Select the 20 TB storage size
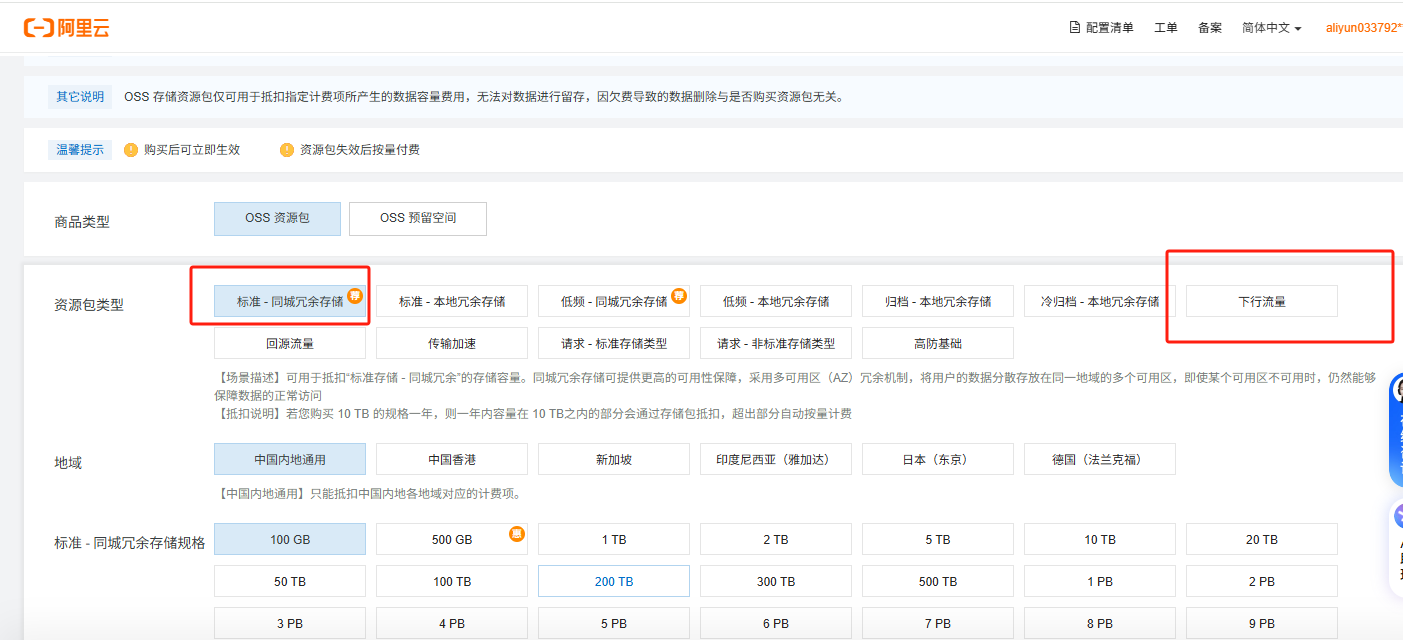Viewport: 1403px width, 640px height. coord(1262,539)
